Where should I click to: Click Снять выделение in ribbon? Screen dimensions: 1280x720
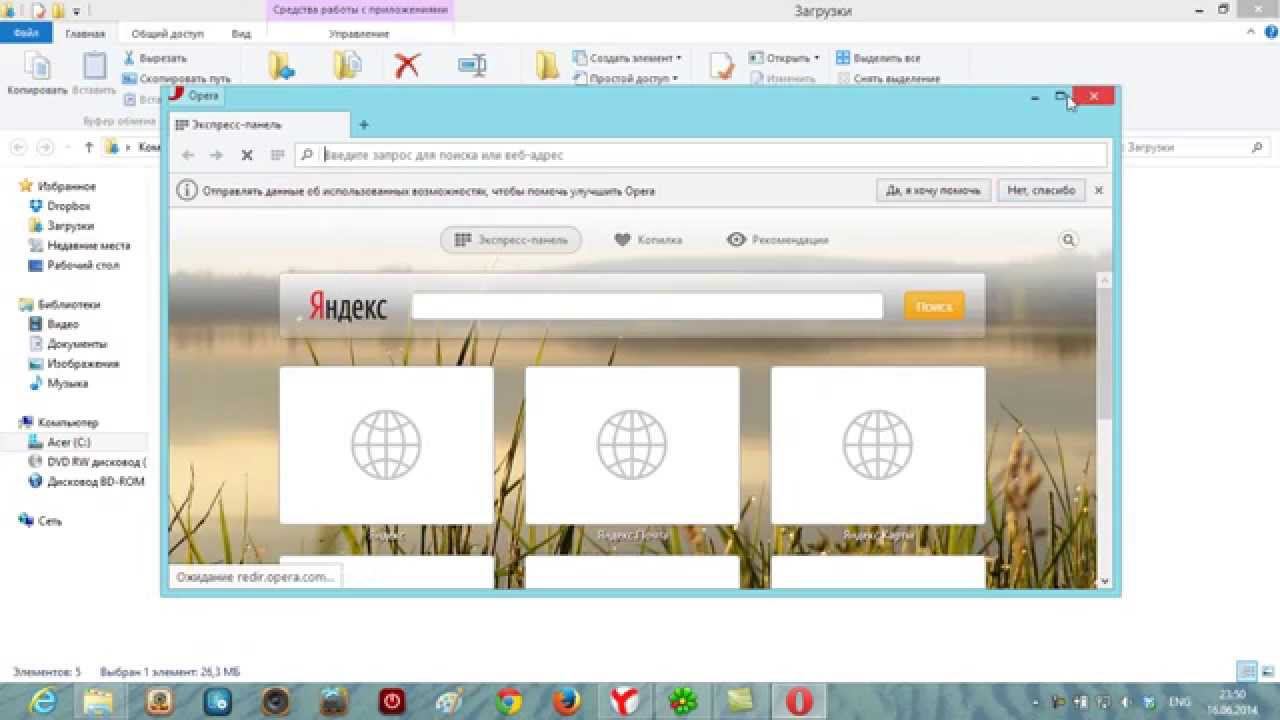(x=889, y=78)
